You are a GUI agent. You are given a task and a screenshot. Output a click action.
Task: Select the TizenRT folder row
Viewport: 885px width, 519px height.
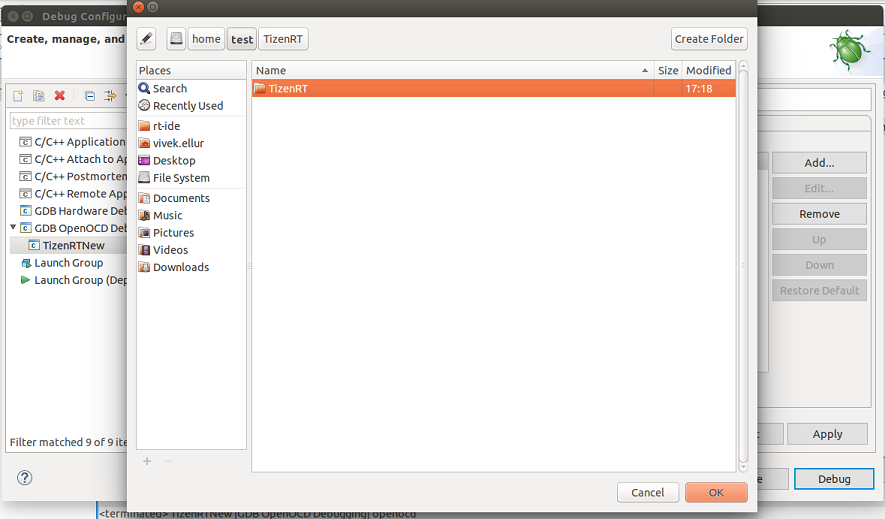coord(450,89)
